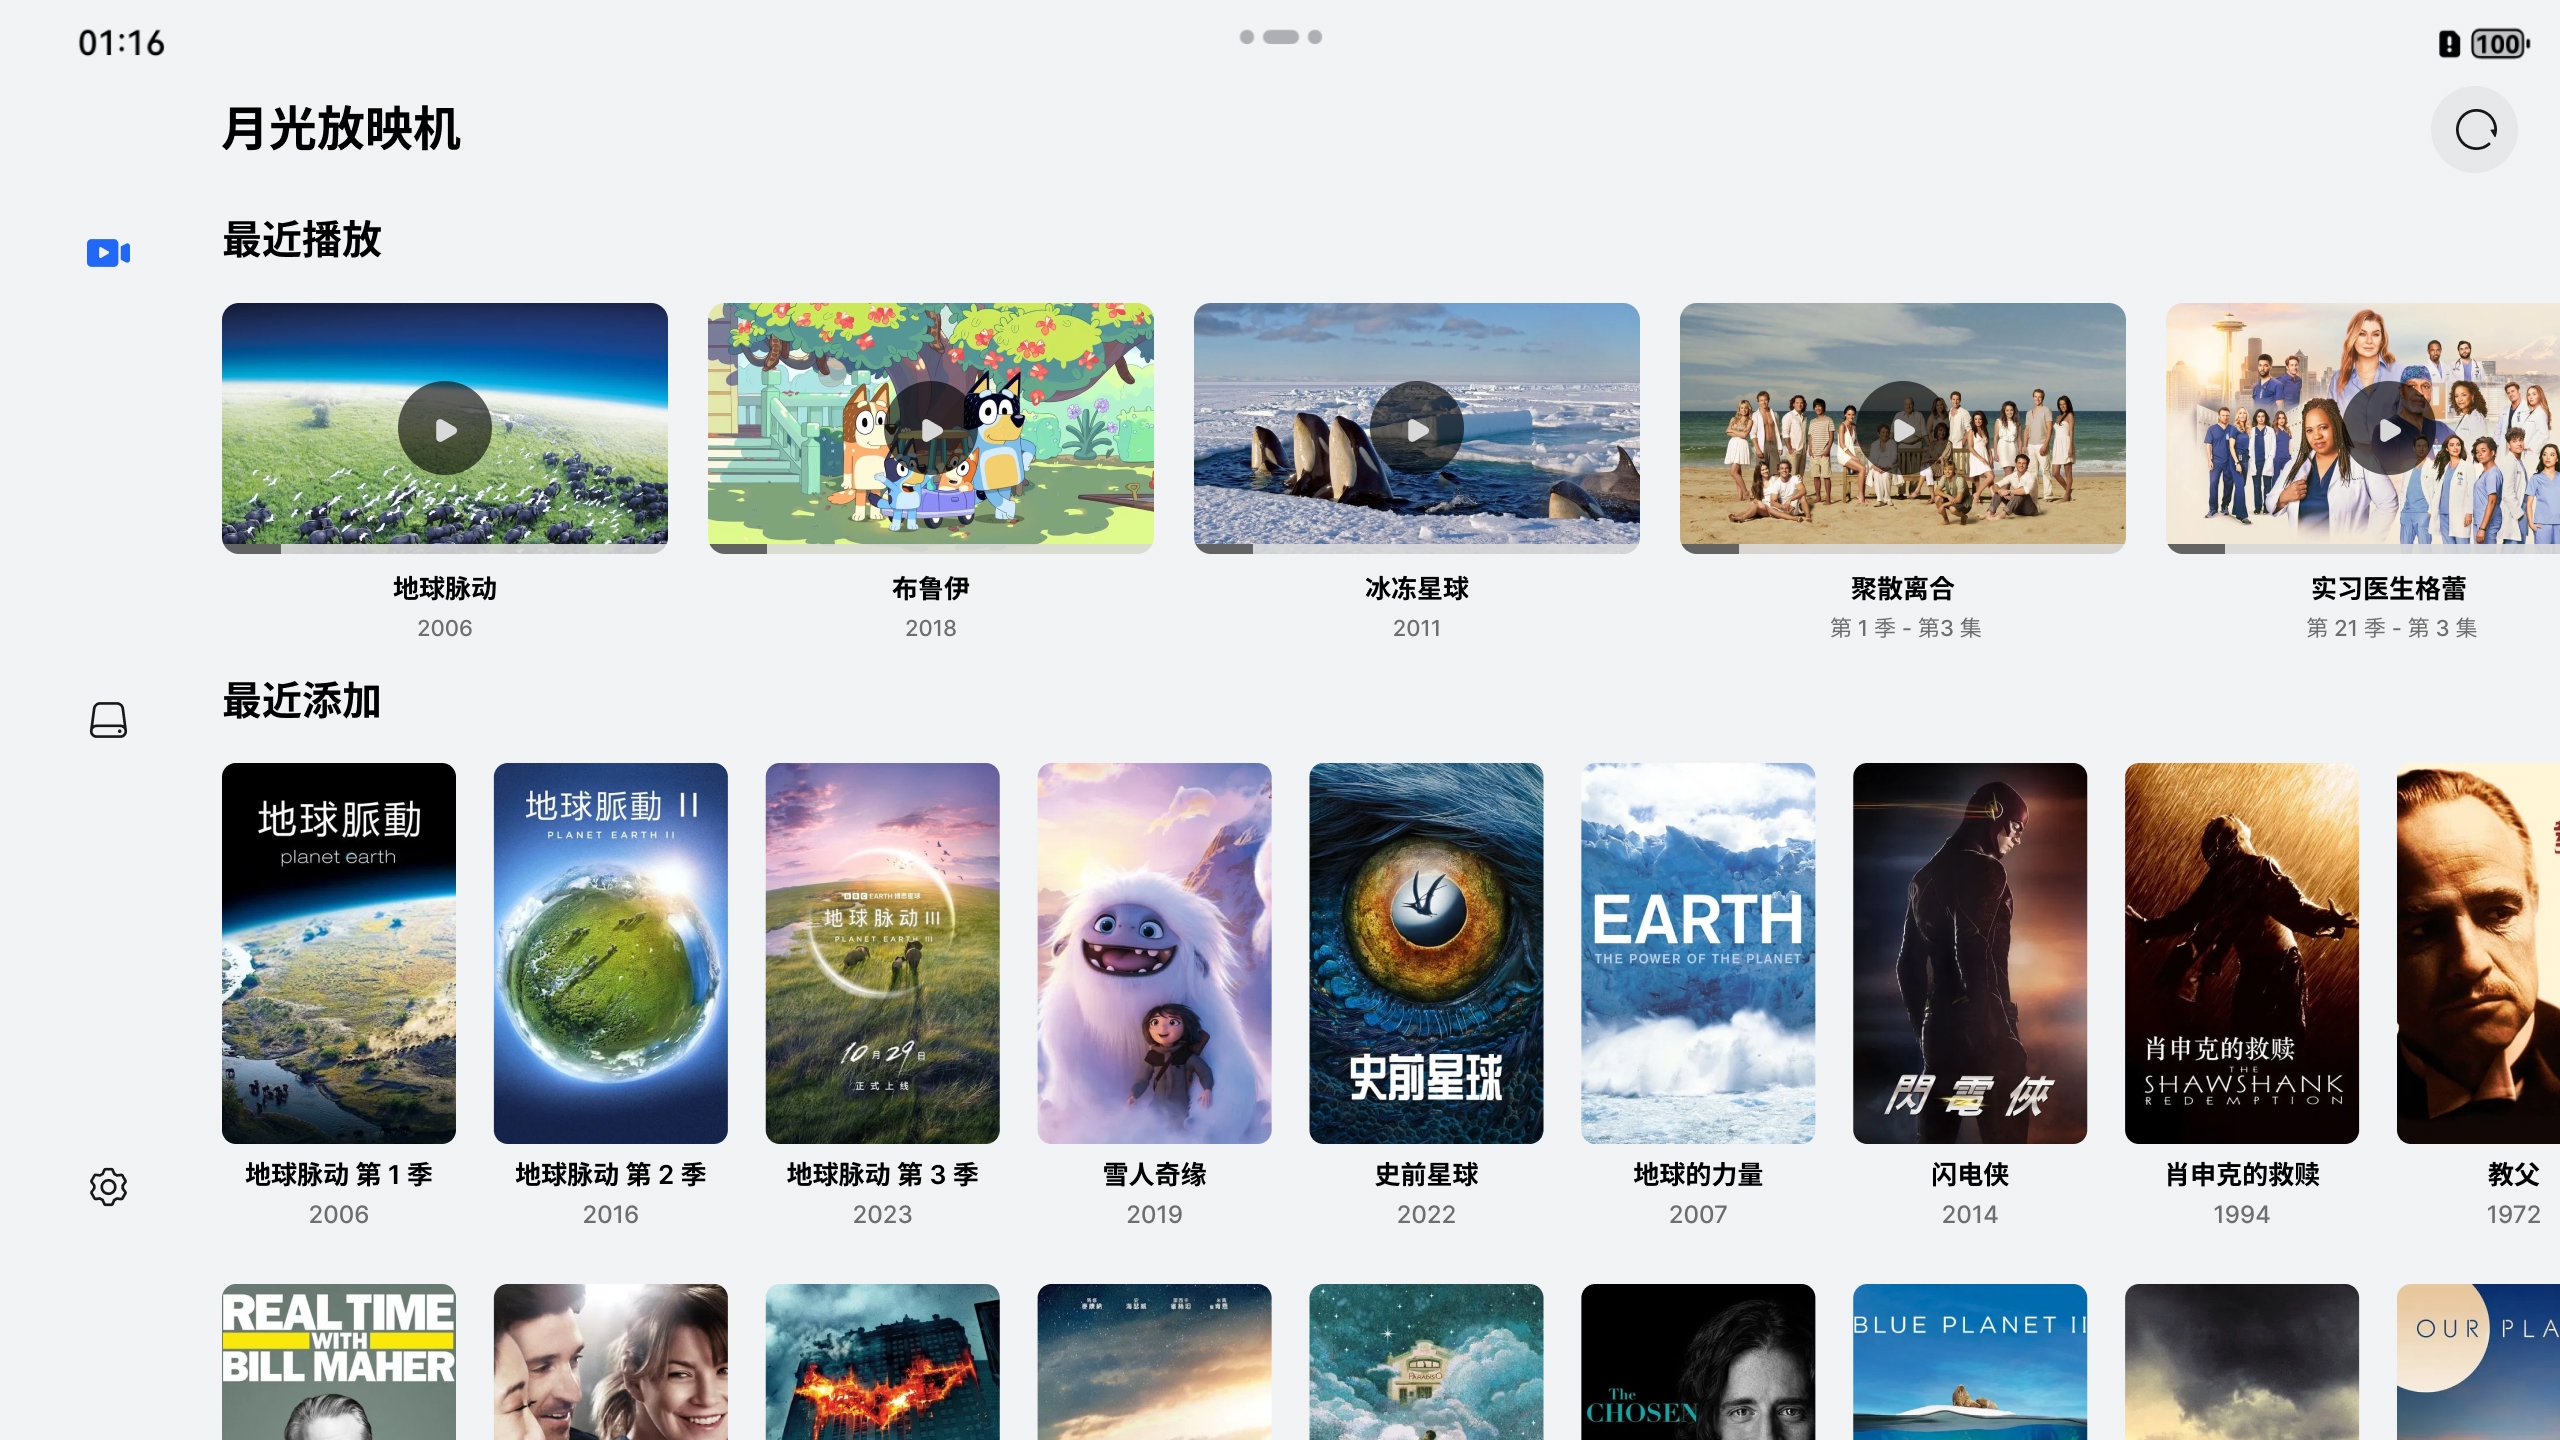
Task: Play 实习医生格蕾 season 21 episode 3
Action: pos(2389,428)
